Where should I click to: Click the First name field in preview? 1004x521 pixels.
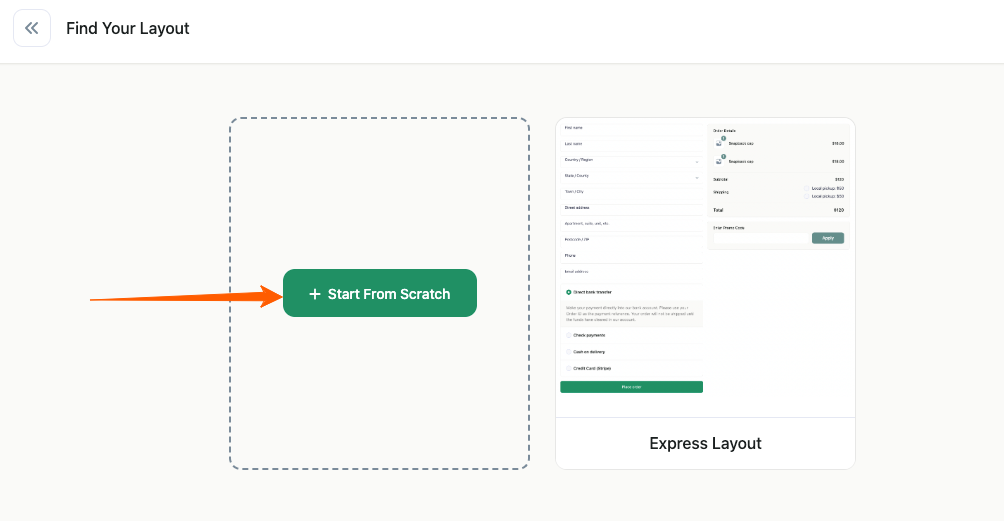coord(630,128)
